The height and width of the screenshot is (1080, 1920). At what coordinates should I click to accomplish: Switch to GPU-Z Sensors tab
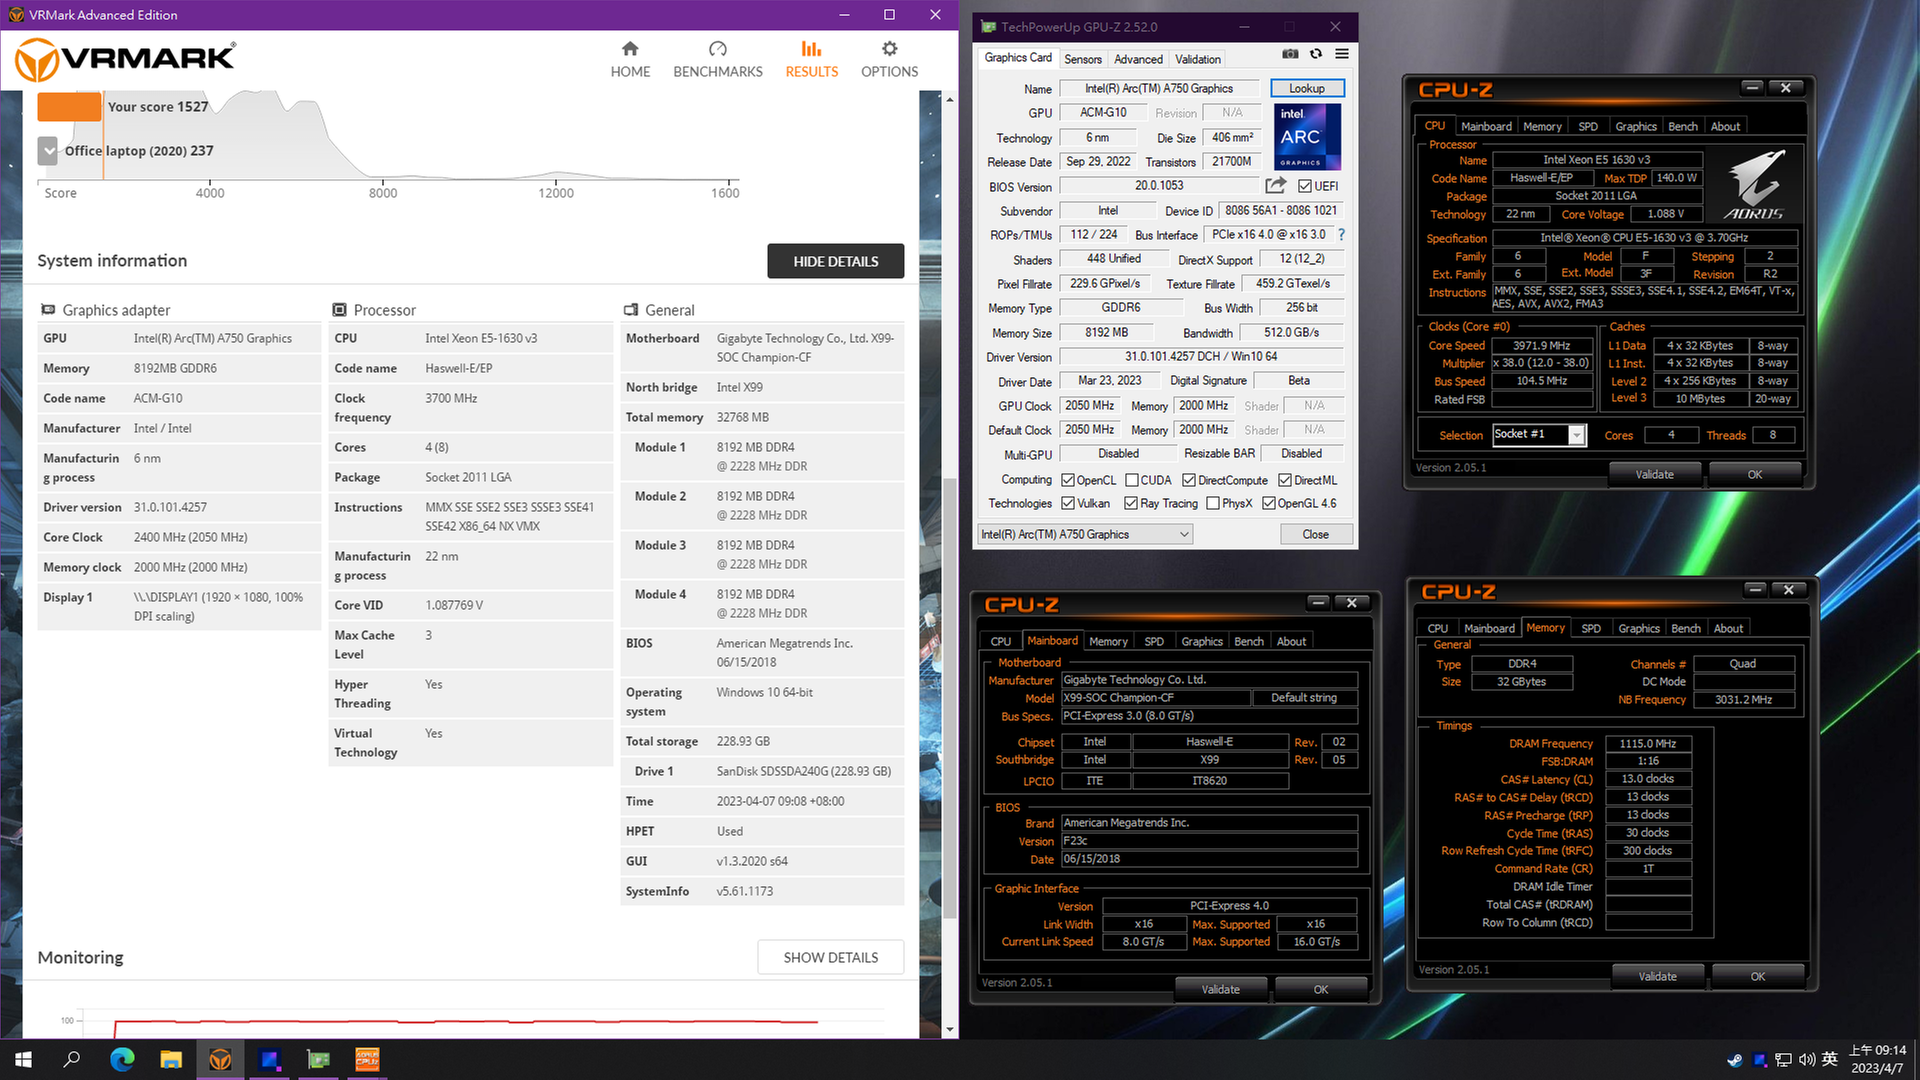[x=1082, y=59]
